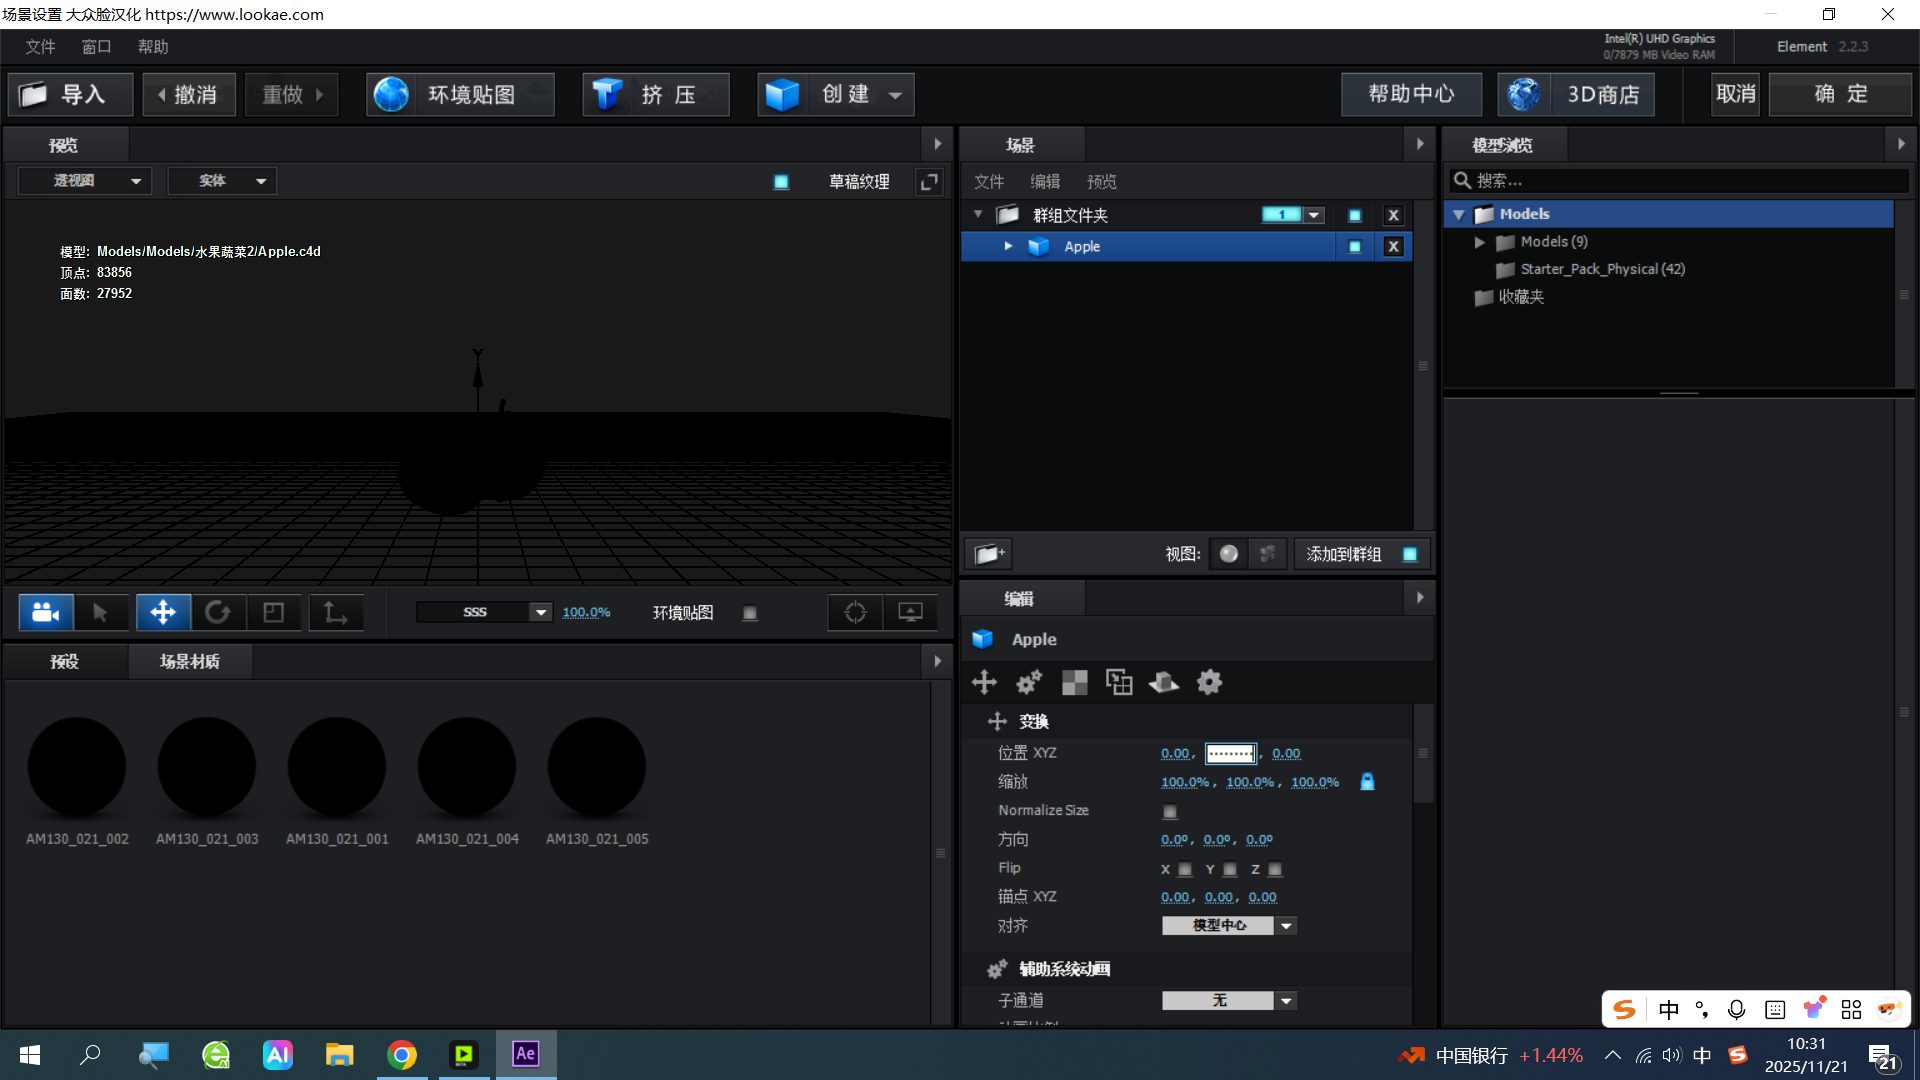
Task: Toggle the 草稿纹理 draft texture checkbox
Action: (781, 182)
